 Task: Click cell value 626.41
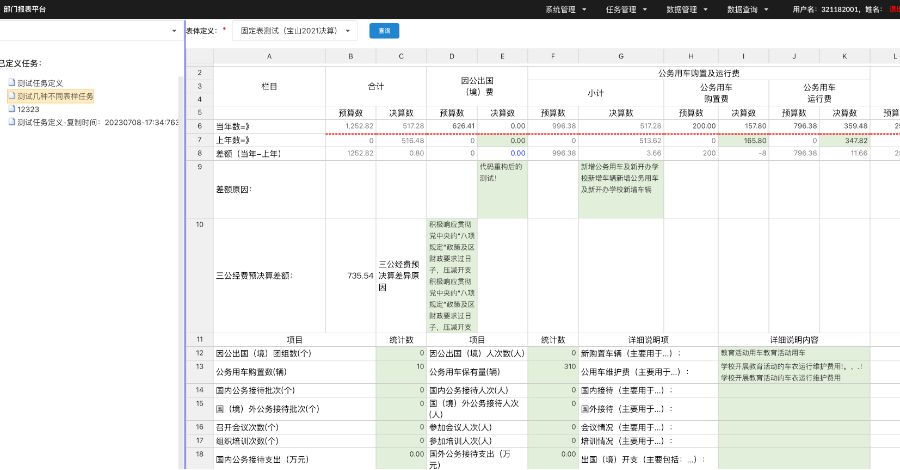pos(452,126)
